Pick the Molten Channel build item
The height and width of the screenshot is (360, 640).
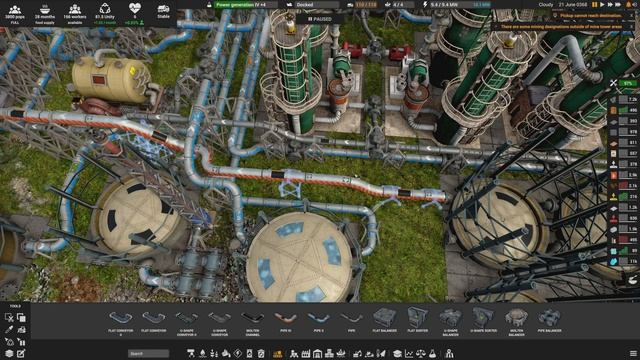pos(252,323)
